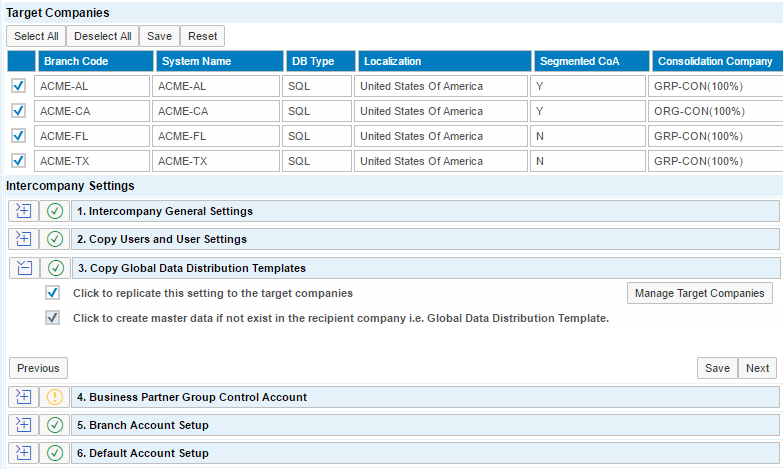Click green check icon beside Branch Account Setup
Viewport: 783px width, 469px height.
(55, 425)
